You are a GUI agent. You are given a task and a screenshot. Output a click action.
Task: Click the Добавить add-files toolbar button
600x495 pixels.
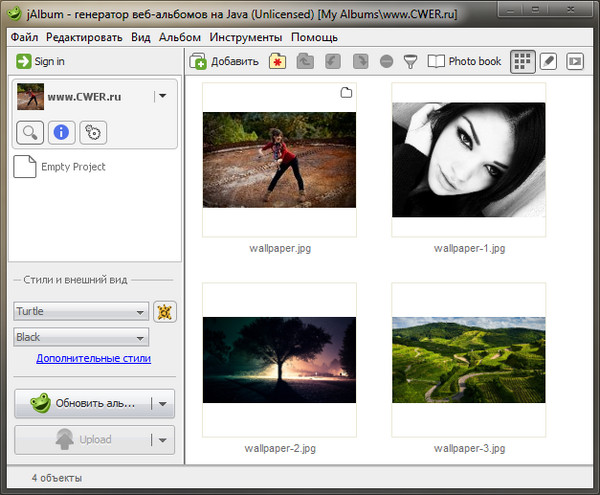coord(224,61)
